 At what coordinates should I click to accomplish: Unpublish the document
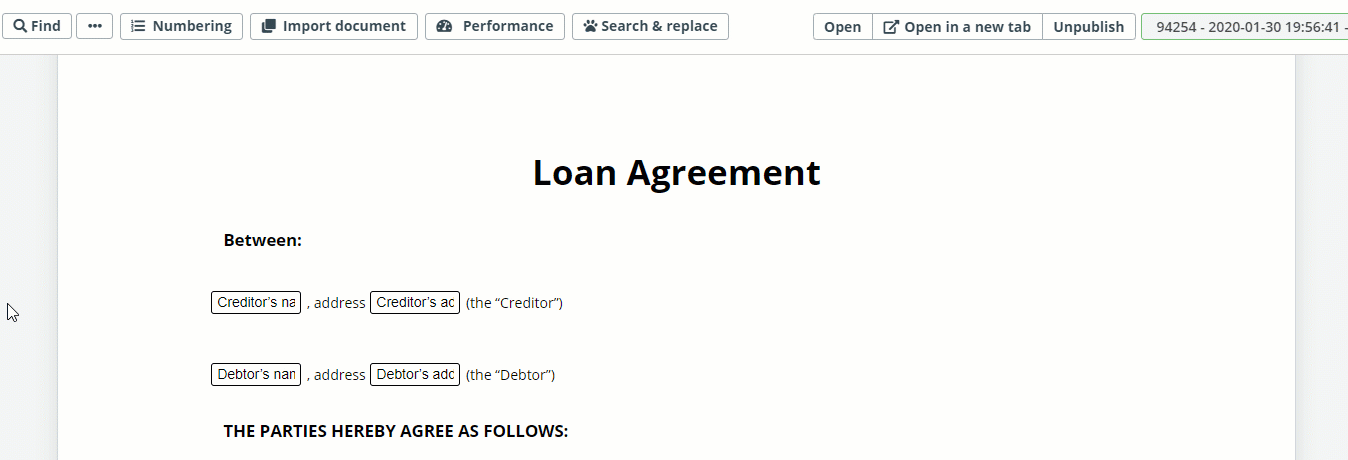tap(1089, 27)
